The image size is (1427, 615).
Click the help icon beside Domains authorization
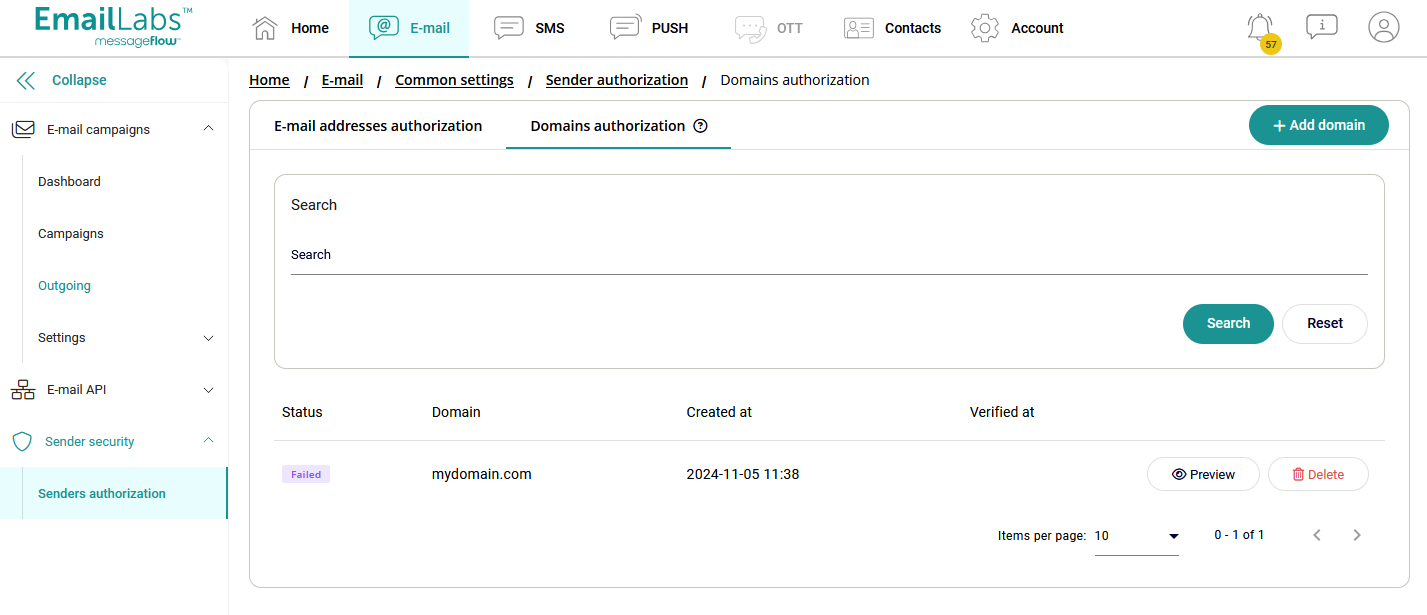point(700,126)
